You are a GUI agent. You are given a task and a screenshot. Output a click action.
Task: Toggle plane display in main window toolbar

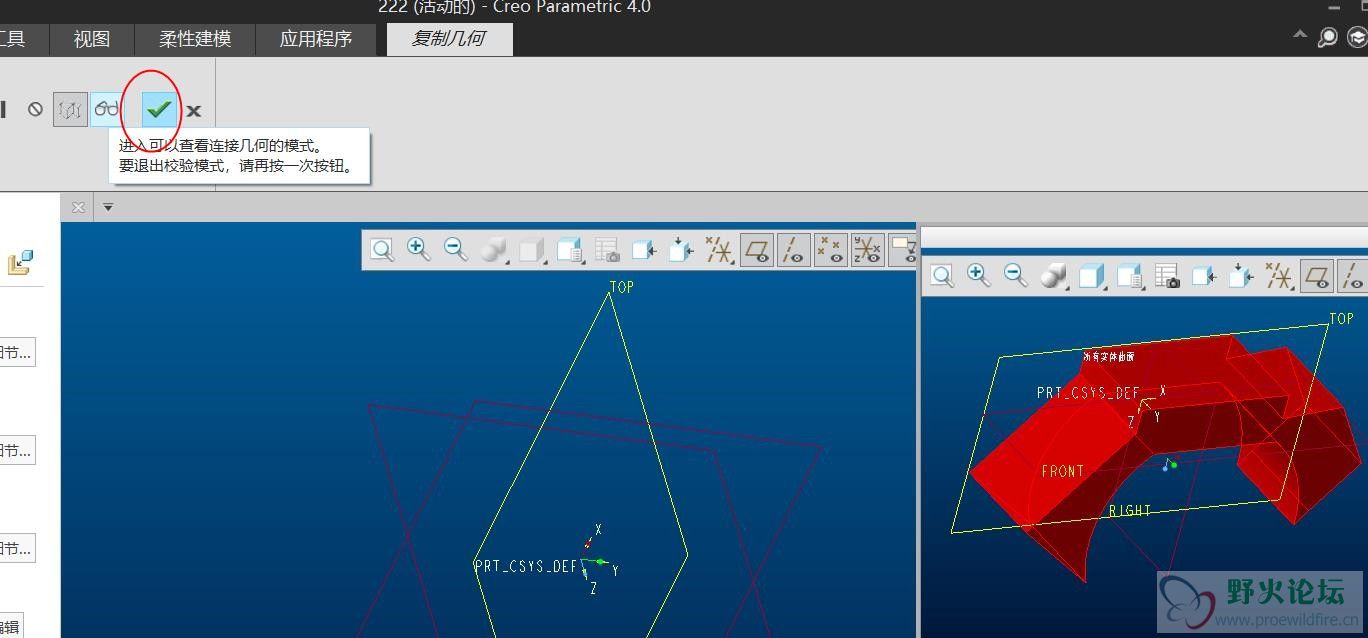click(757, 250)
